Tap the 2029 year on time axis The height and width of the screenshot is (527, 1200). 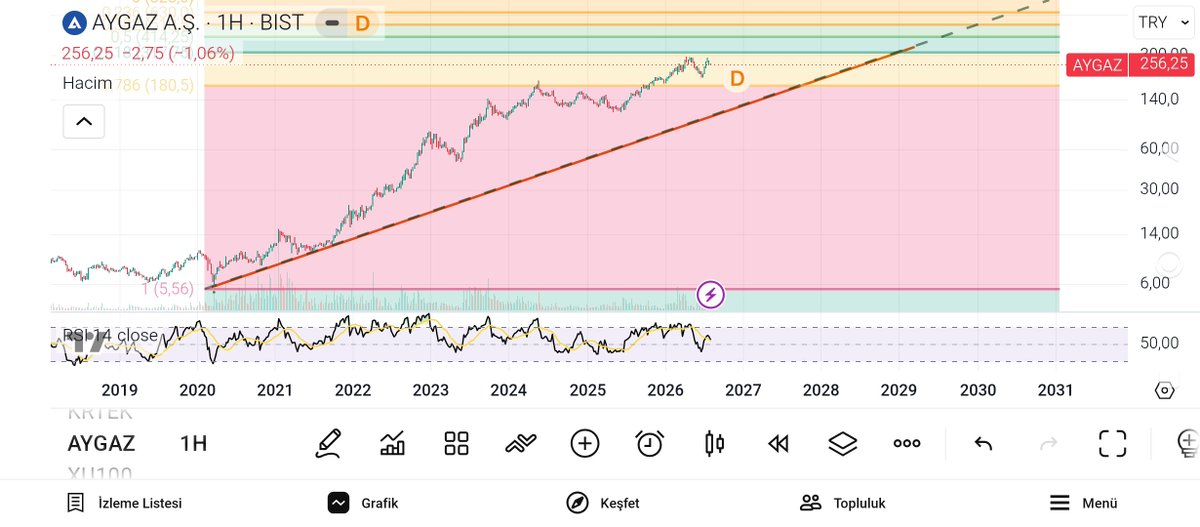point(899,390)
